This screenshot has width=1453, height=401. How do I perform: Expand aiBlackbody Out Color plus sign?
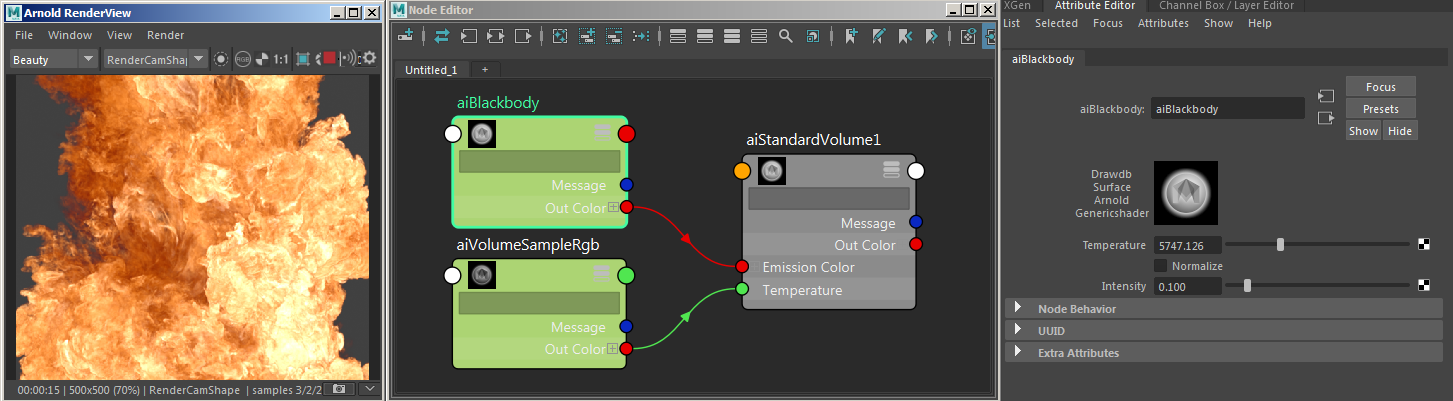613,208
